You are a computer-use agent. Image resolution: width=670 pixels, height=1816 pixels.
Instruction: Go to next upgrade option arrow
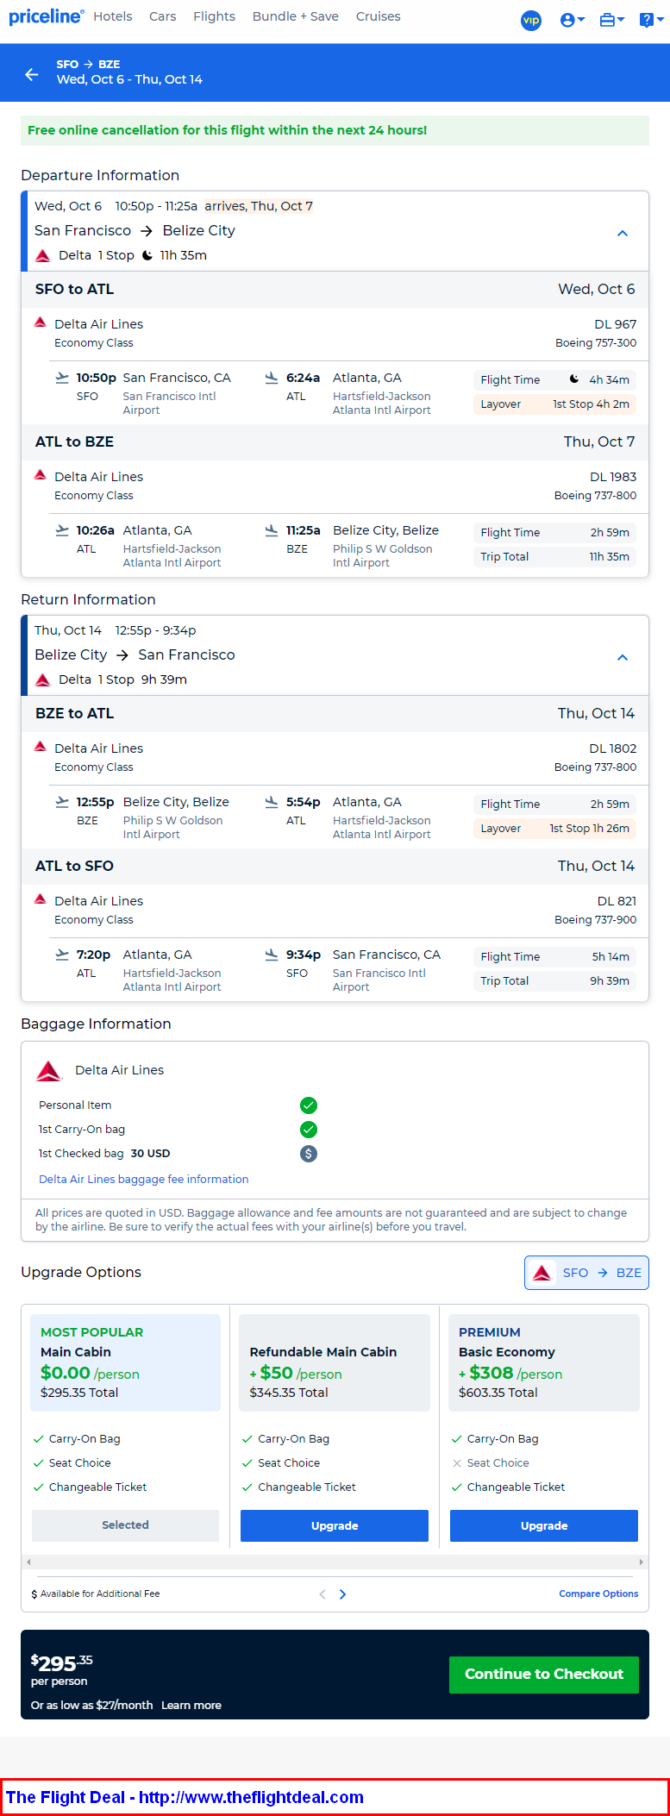343,1594
